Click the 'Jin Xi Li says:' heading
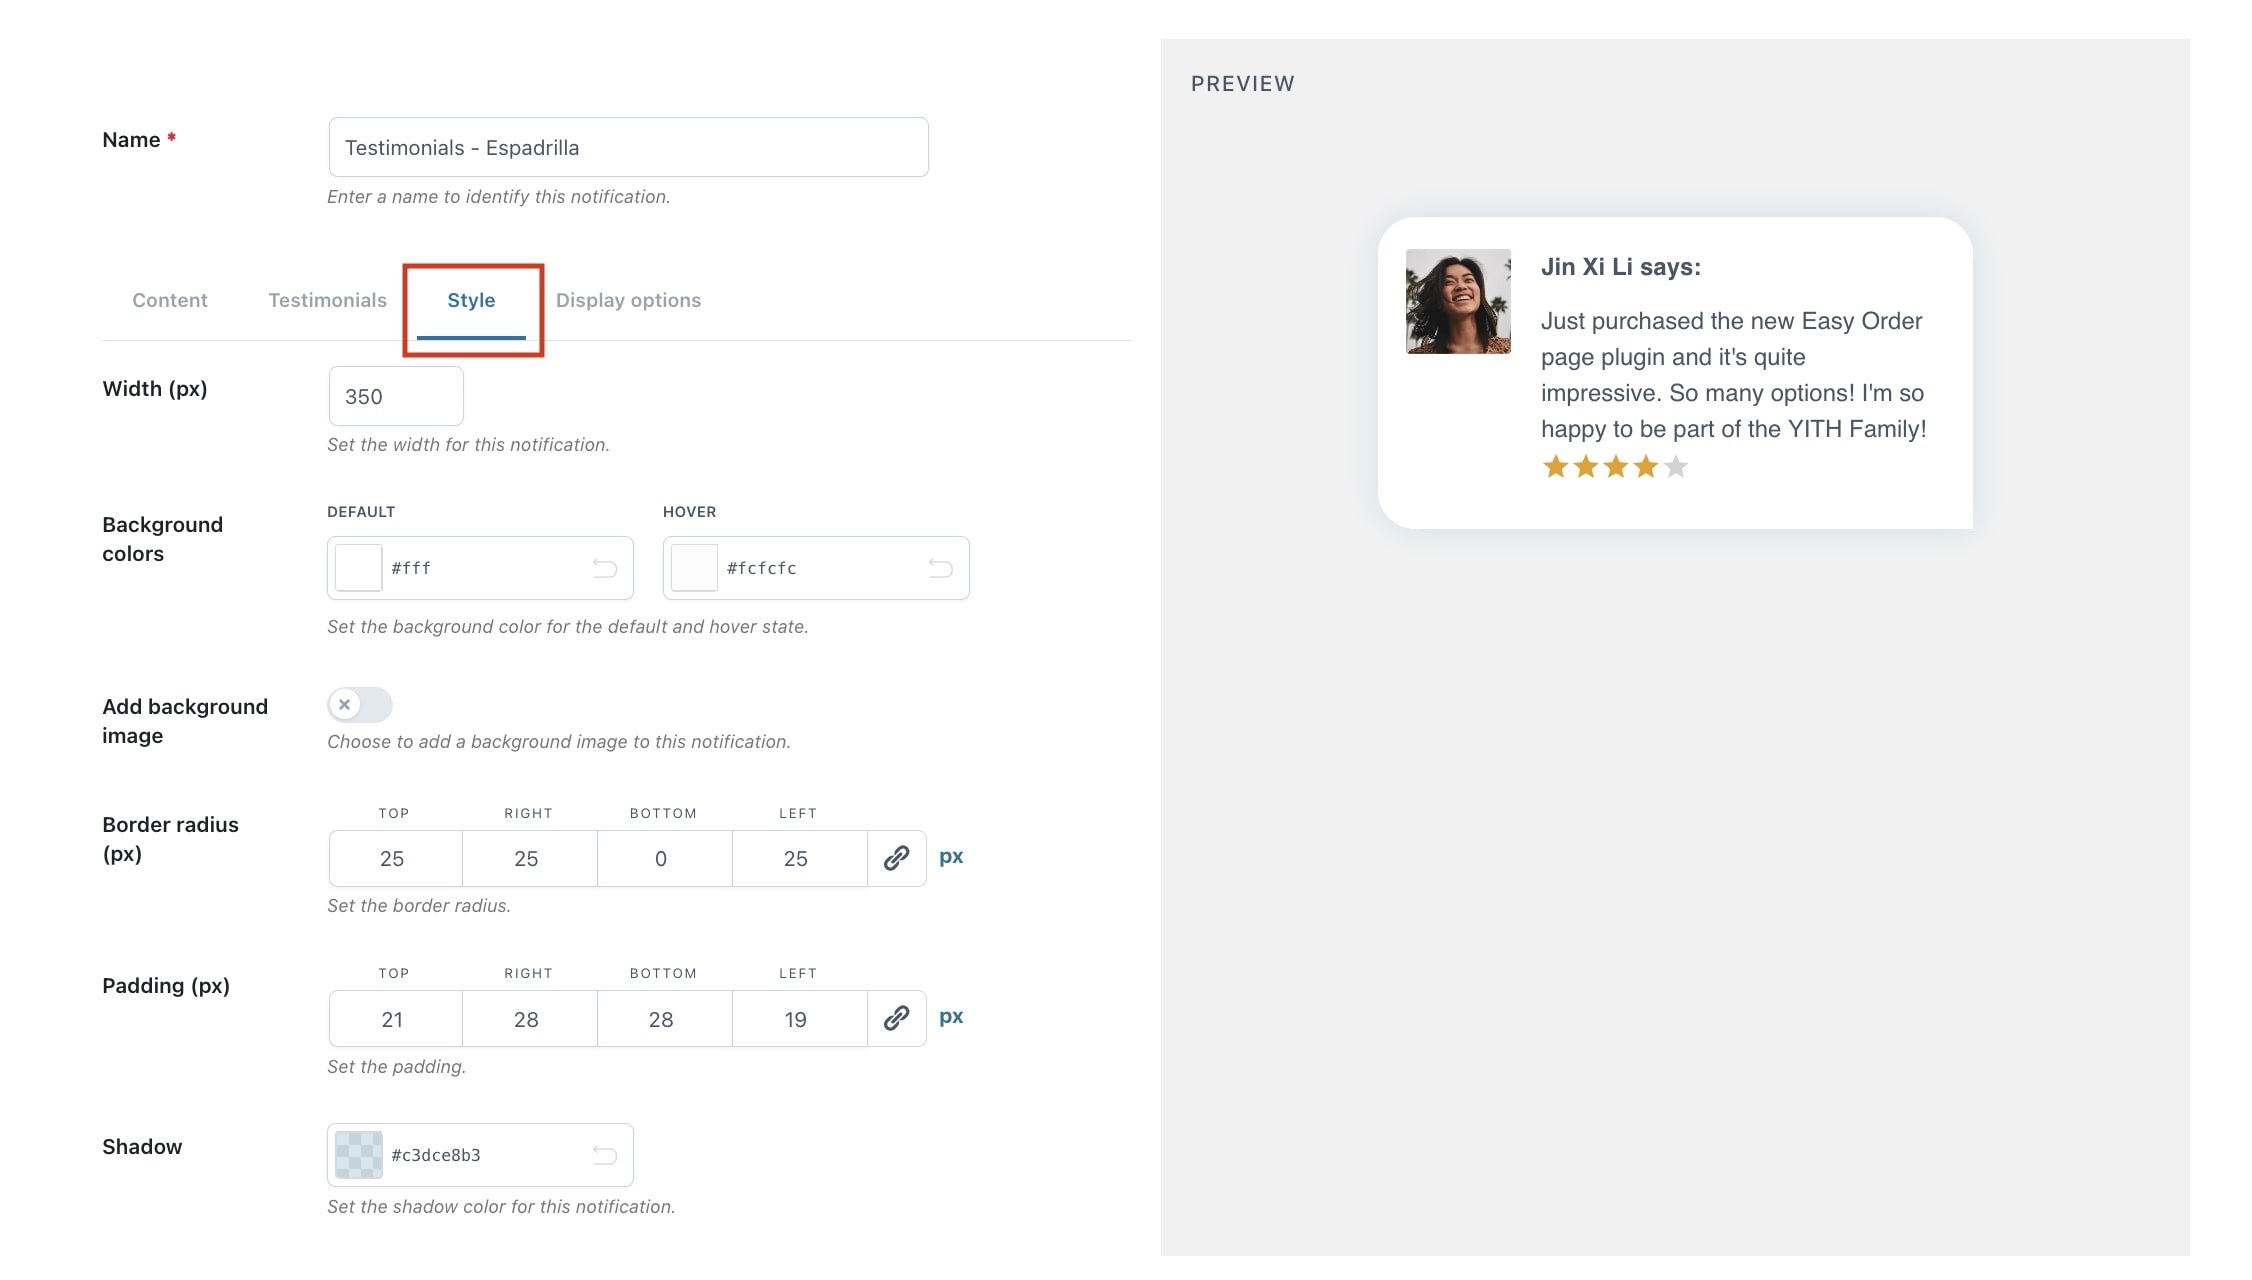2252x1280 pixels. point(1620,267)
